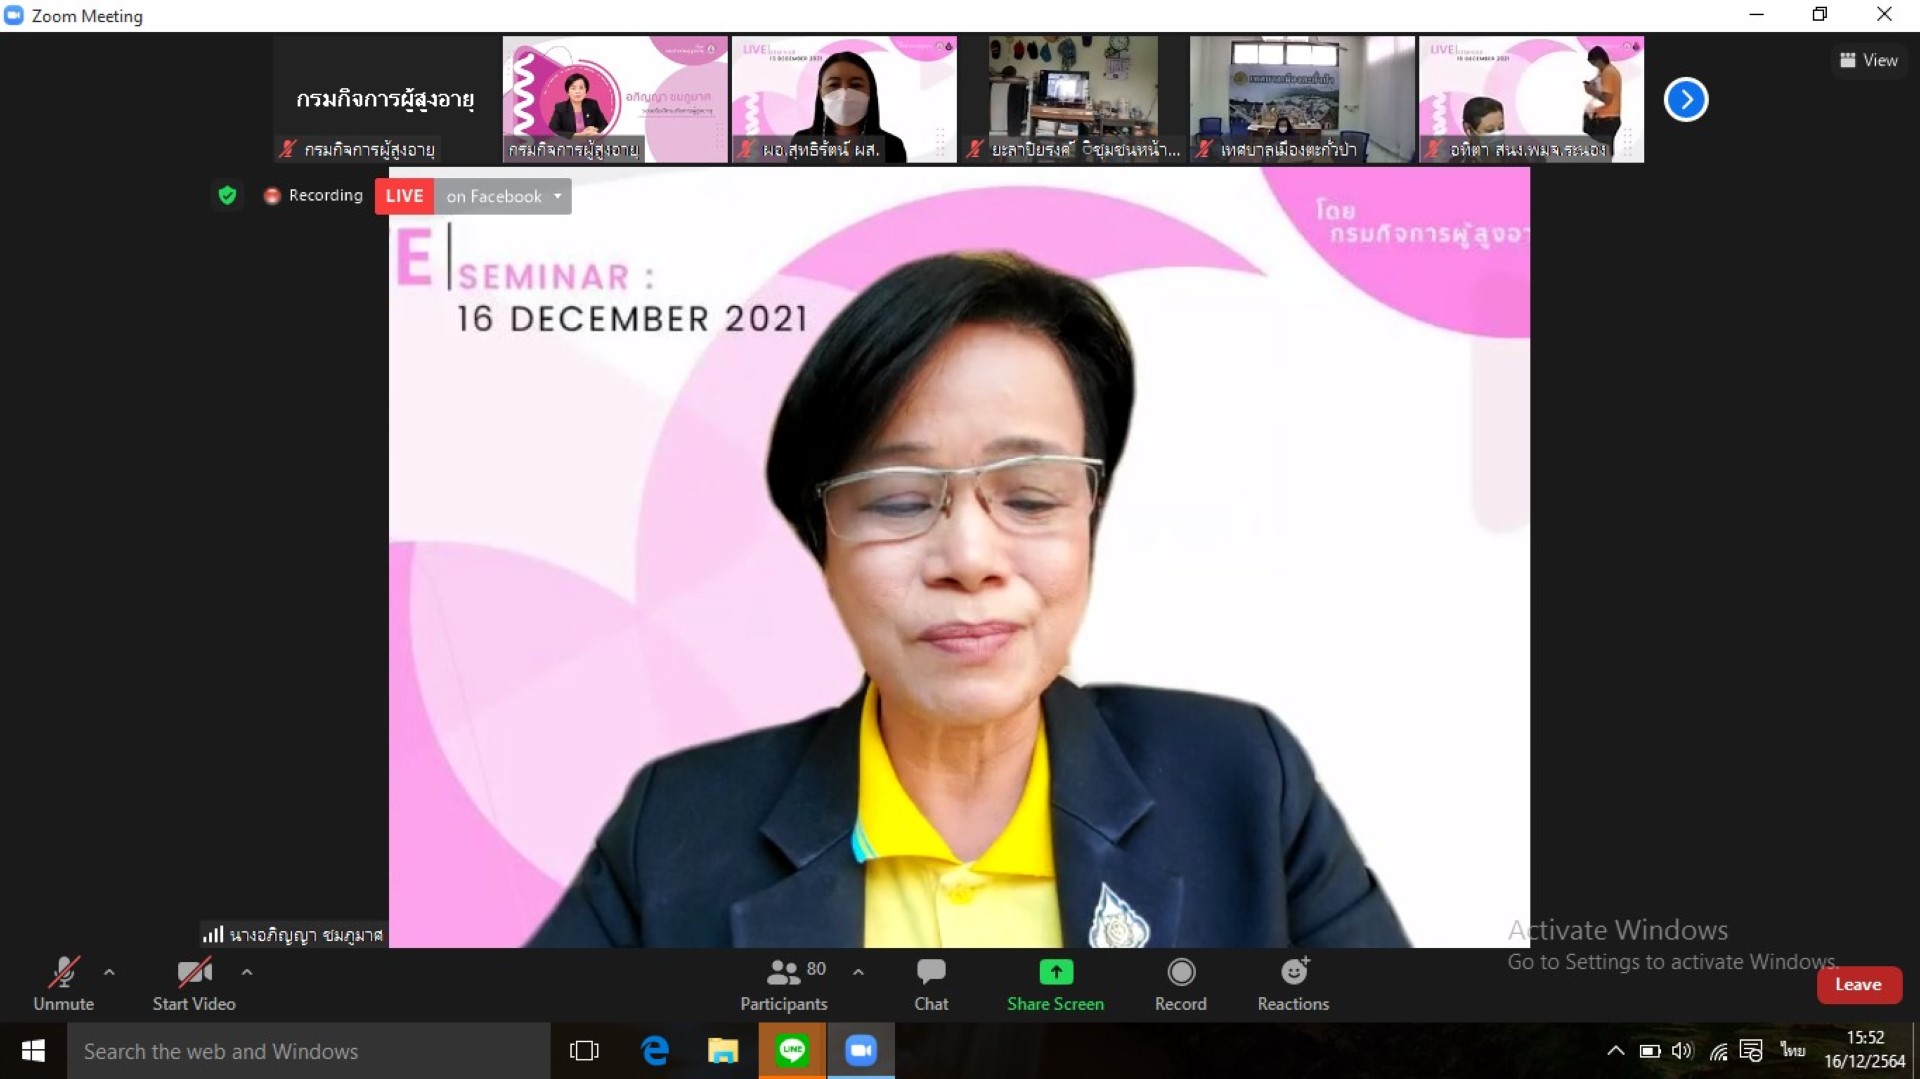The width and height of the screenshot is (1920, 1079).
Task: Open Task View in taskbar
Action: (584, 1051)
